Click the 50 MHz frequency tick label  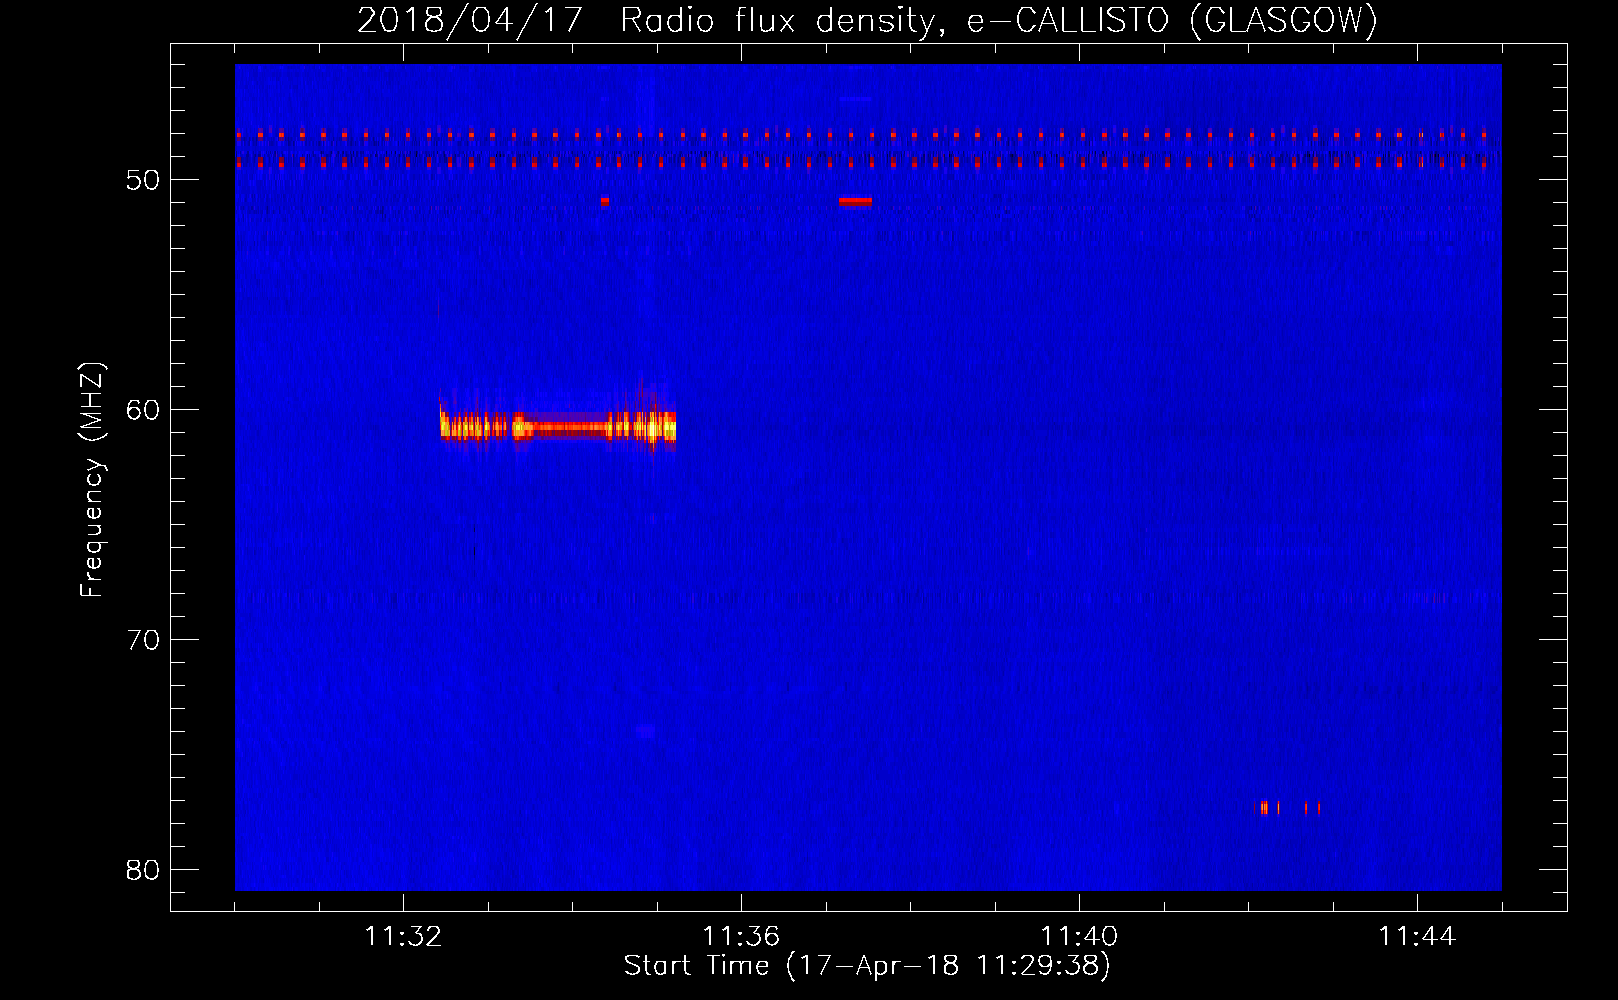click(143, 180)
